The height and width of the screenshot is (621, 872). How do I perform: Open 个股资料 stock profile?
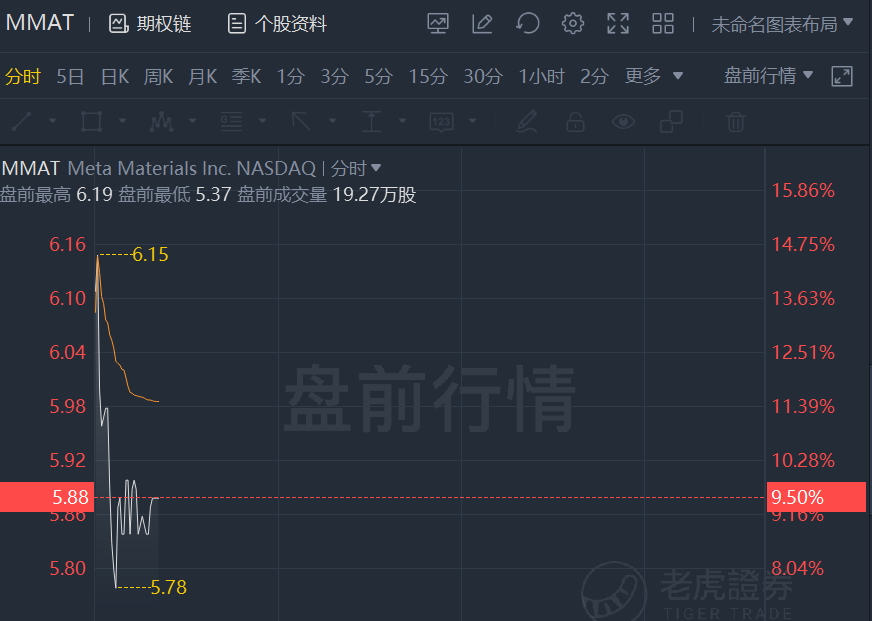point(277,24)
